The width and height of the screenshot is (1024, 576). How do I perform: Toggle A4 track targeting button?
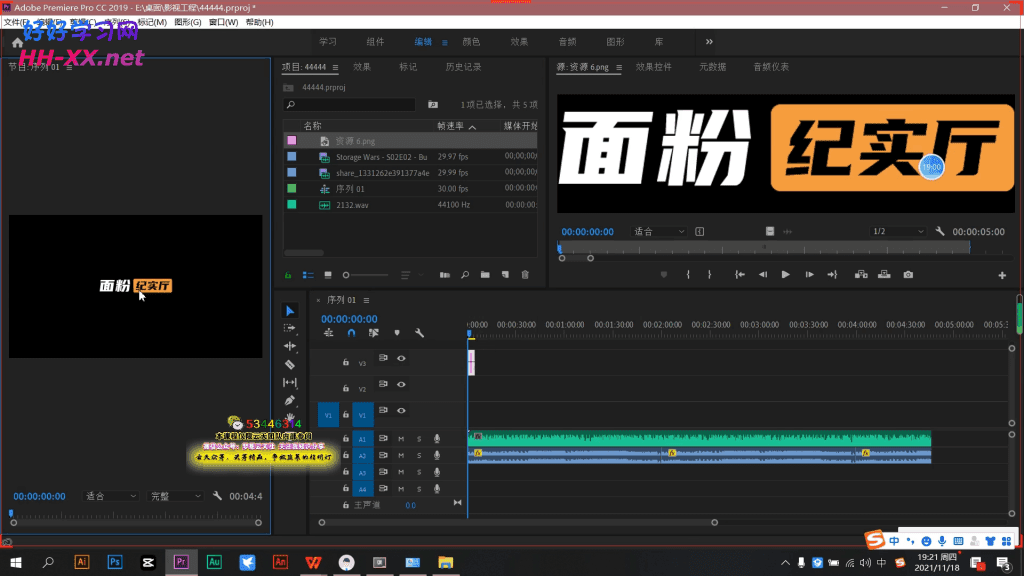coord(362,489)
